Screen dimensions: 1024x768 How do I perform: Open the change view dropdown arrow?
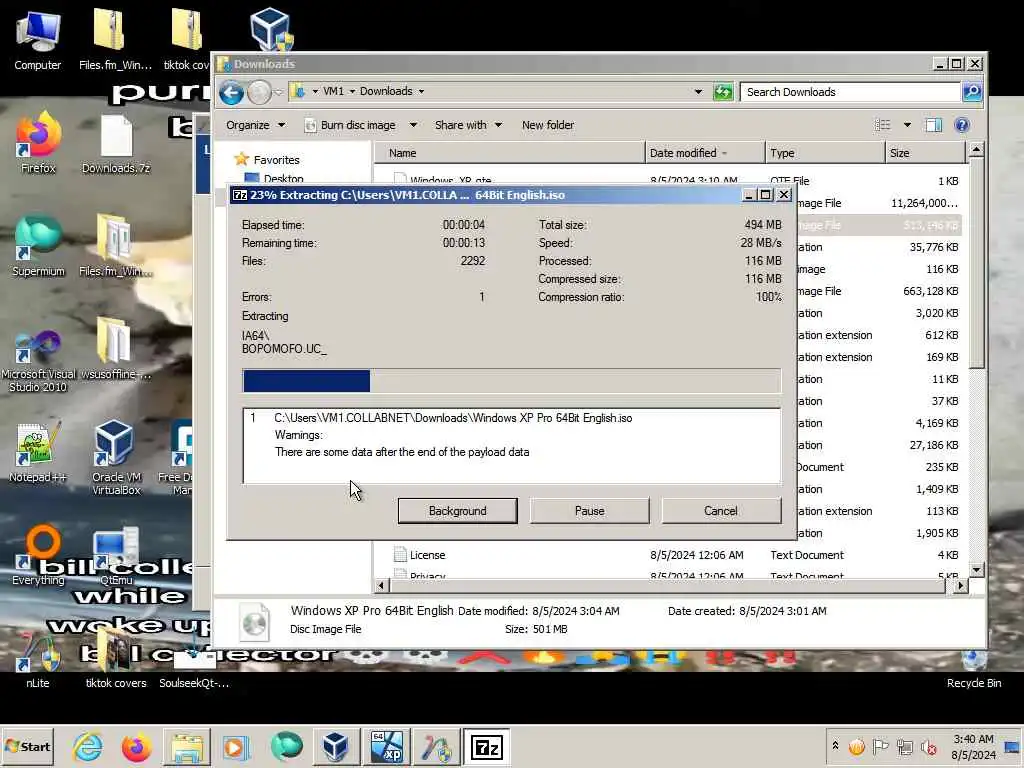(x=907, y=125)
